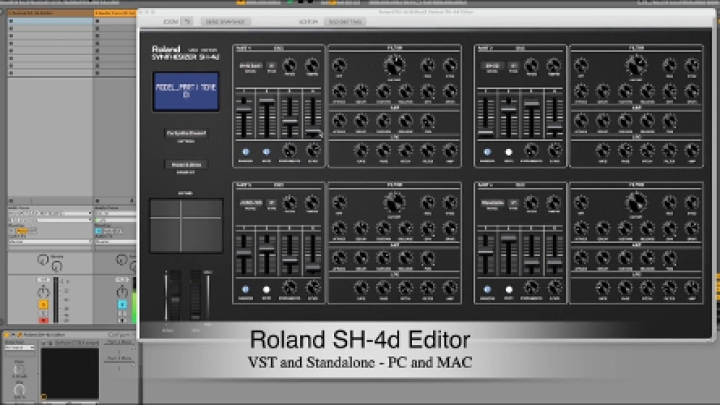This screenshot has width=720, height=405.
Task: Toggle the white LED switch in Part 2
Action: point(508,152)
